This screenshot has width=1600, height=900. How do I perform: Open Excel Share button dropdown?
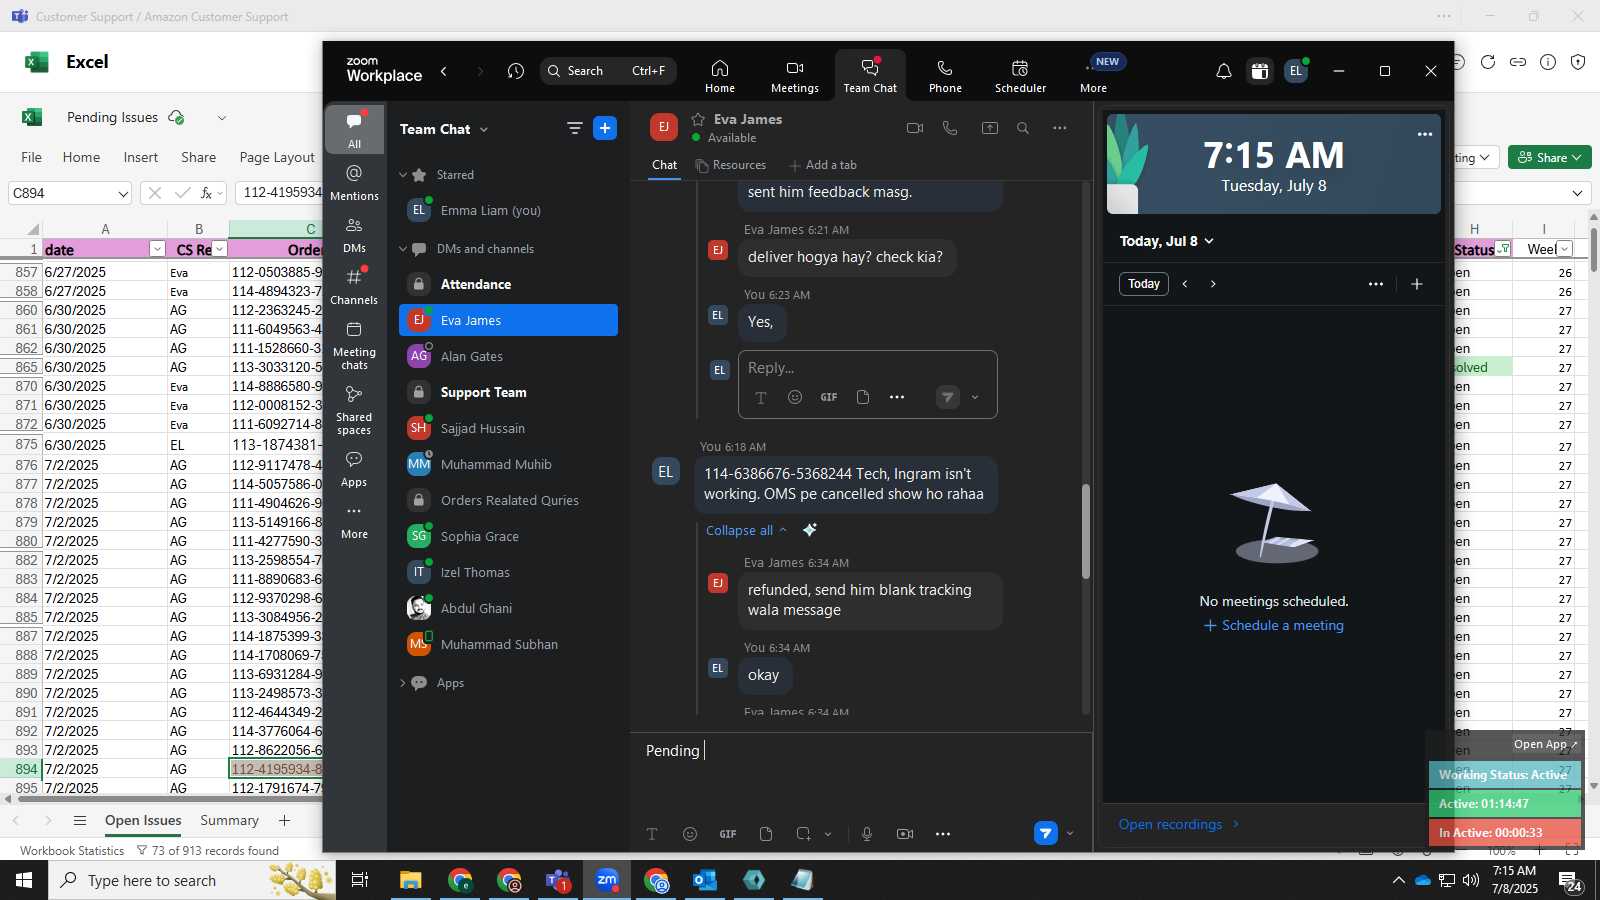1549,157
